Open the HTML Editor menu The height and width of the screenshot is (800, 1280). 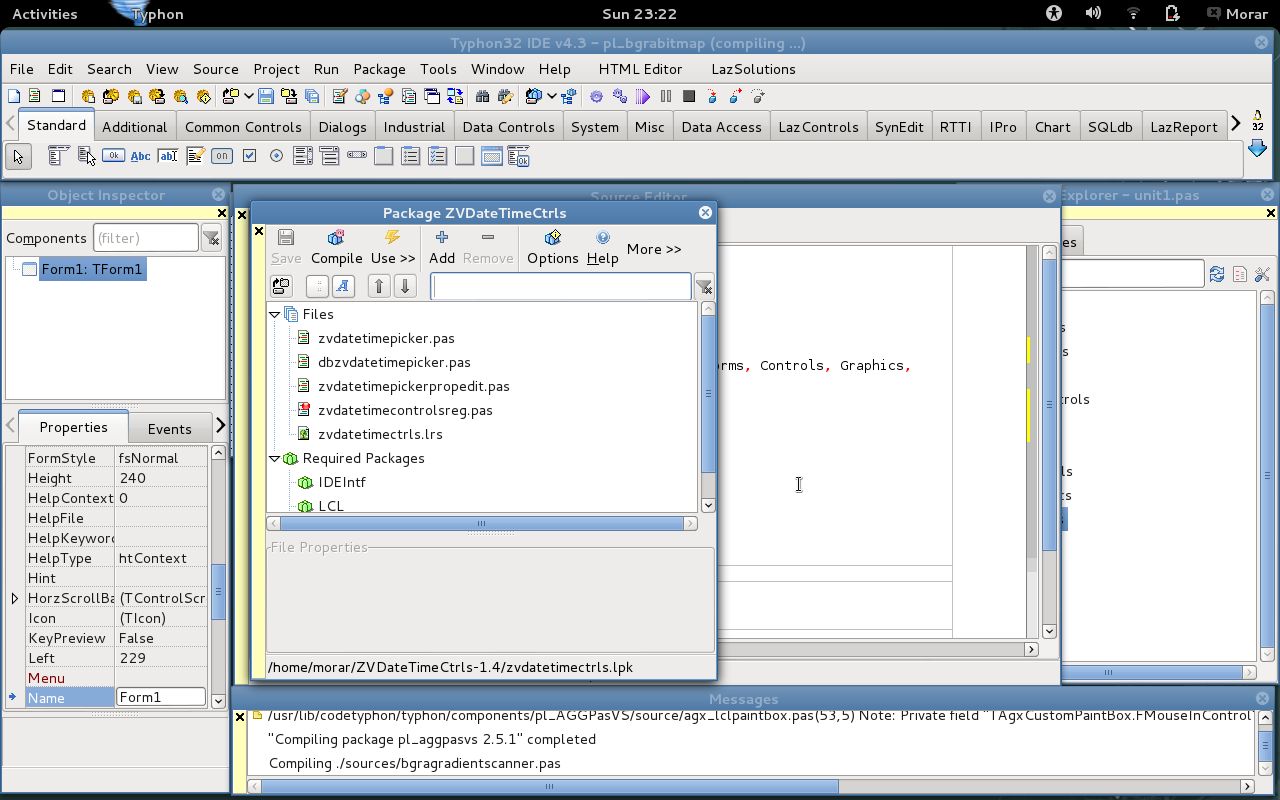coord(640,69)
